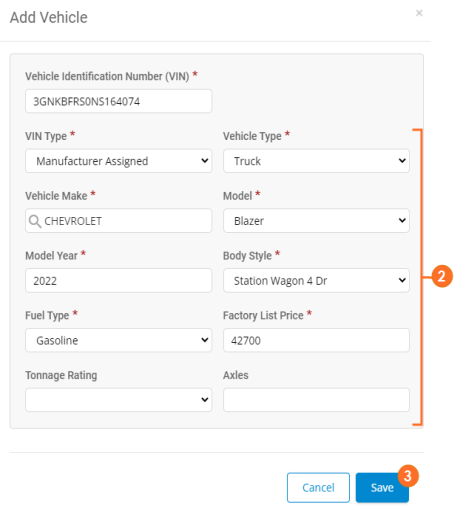The height and width of the screenshot is (512, 460).
Task: Click the Model Year field
Action: pyautogui.click(x=118, y=281)
